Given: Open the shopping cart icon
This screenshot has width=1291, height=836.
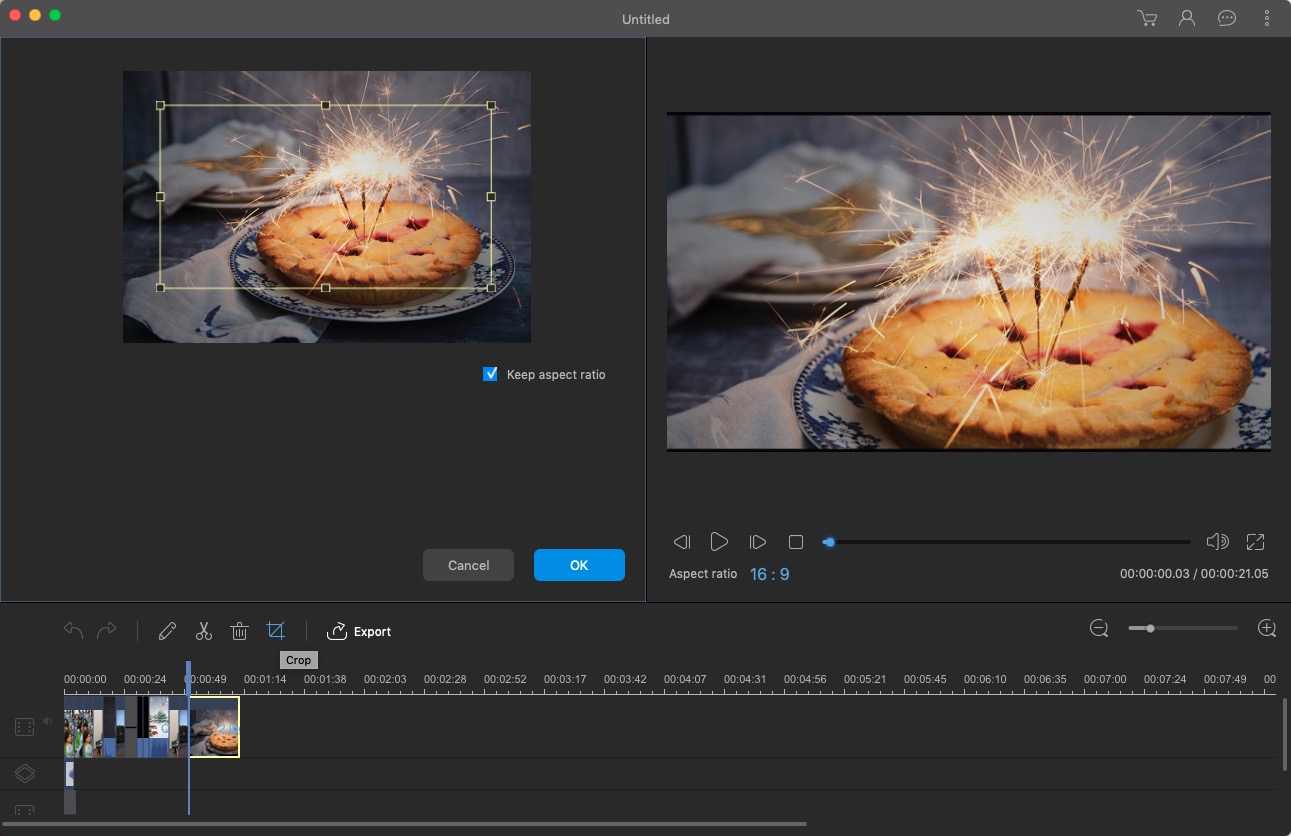Looking at the screenshot, I should click(1147, 18).
